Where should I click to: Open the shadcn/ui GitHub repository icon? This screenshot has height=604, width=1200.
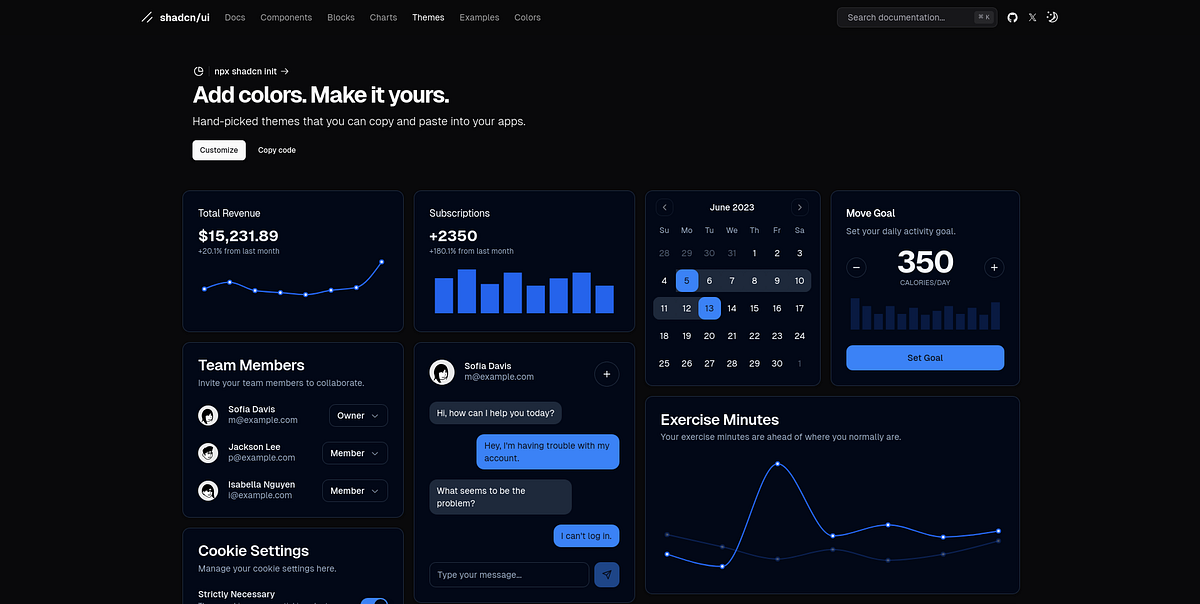tap(1012, 17)
